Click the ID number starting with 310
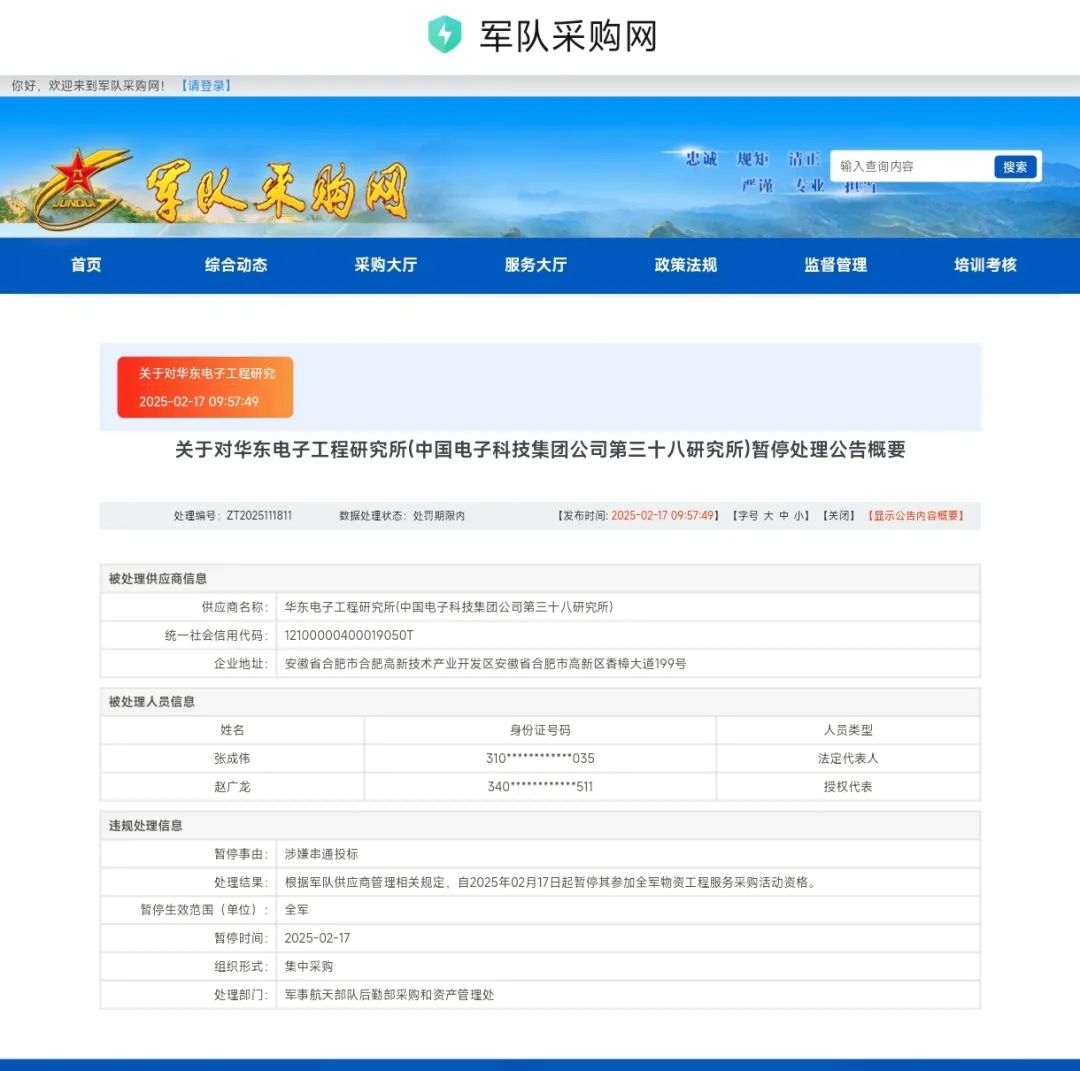Image resolution: width=1080 pixels, height=1071 pixels. pos(540,758)
